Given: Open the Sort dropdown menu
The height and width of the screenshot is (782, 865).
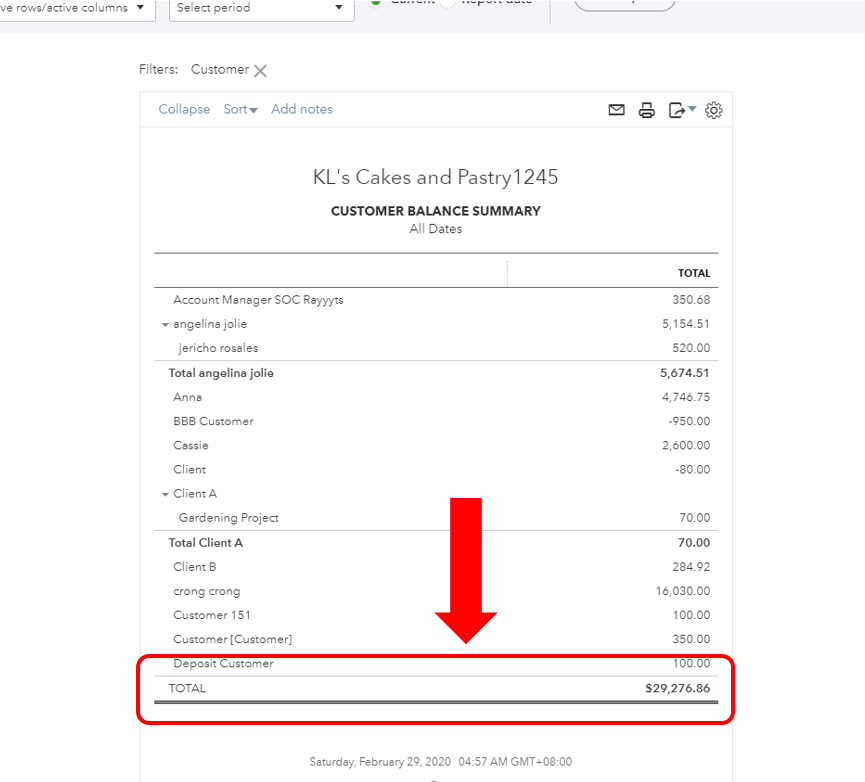Looking at the screenshot, I should [241, 109].
